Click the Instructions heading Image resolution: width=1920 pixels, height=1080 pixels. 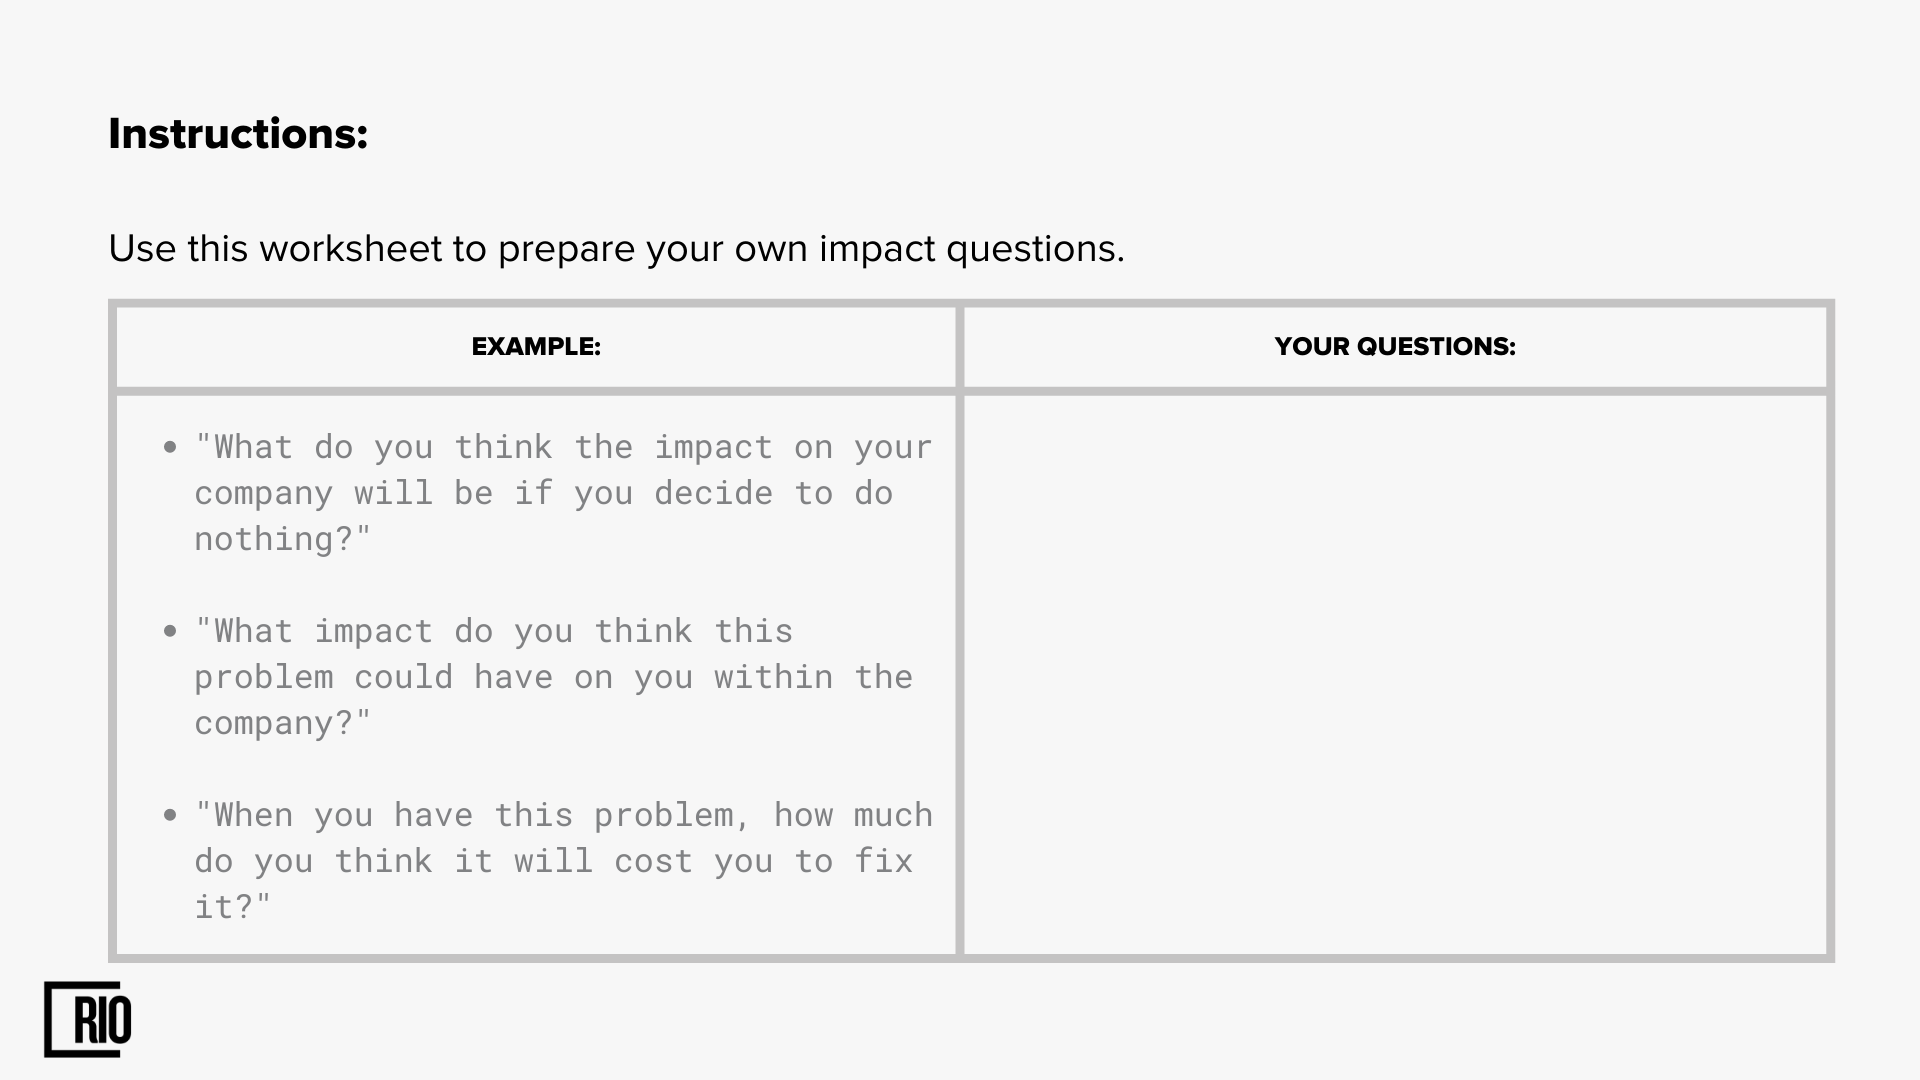238,134
